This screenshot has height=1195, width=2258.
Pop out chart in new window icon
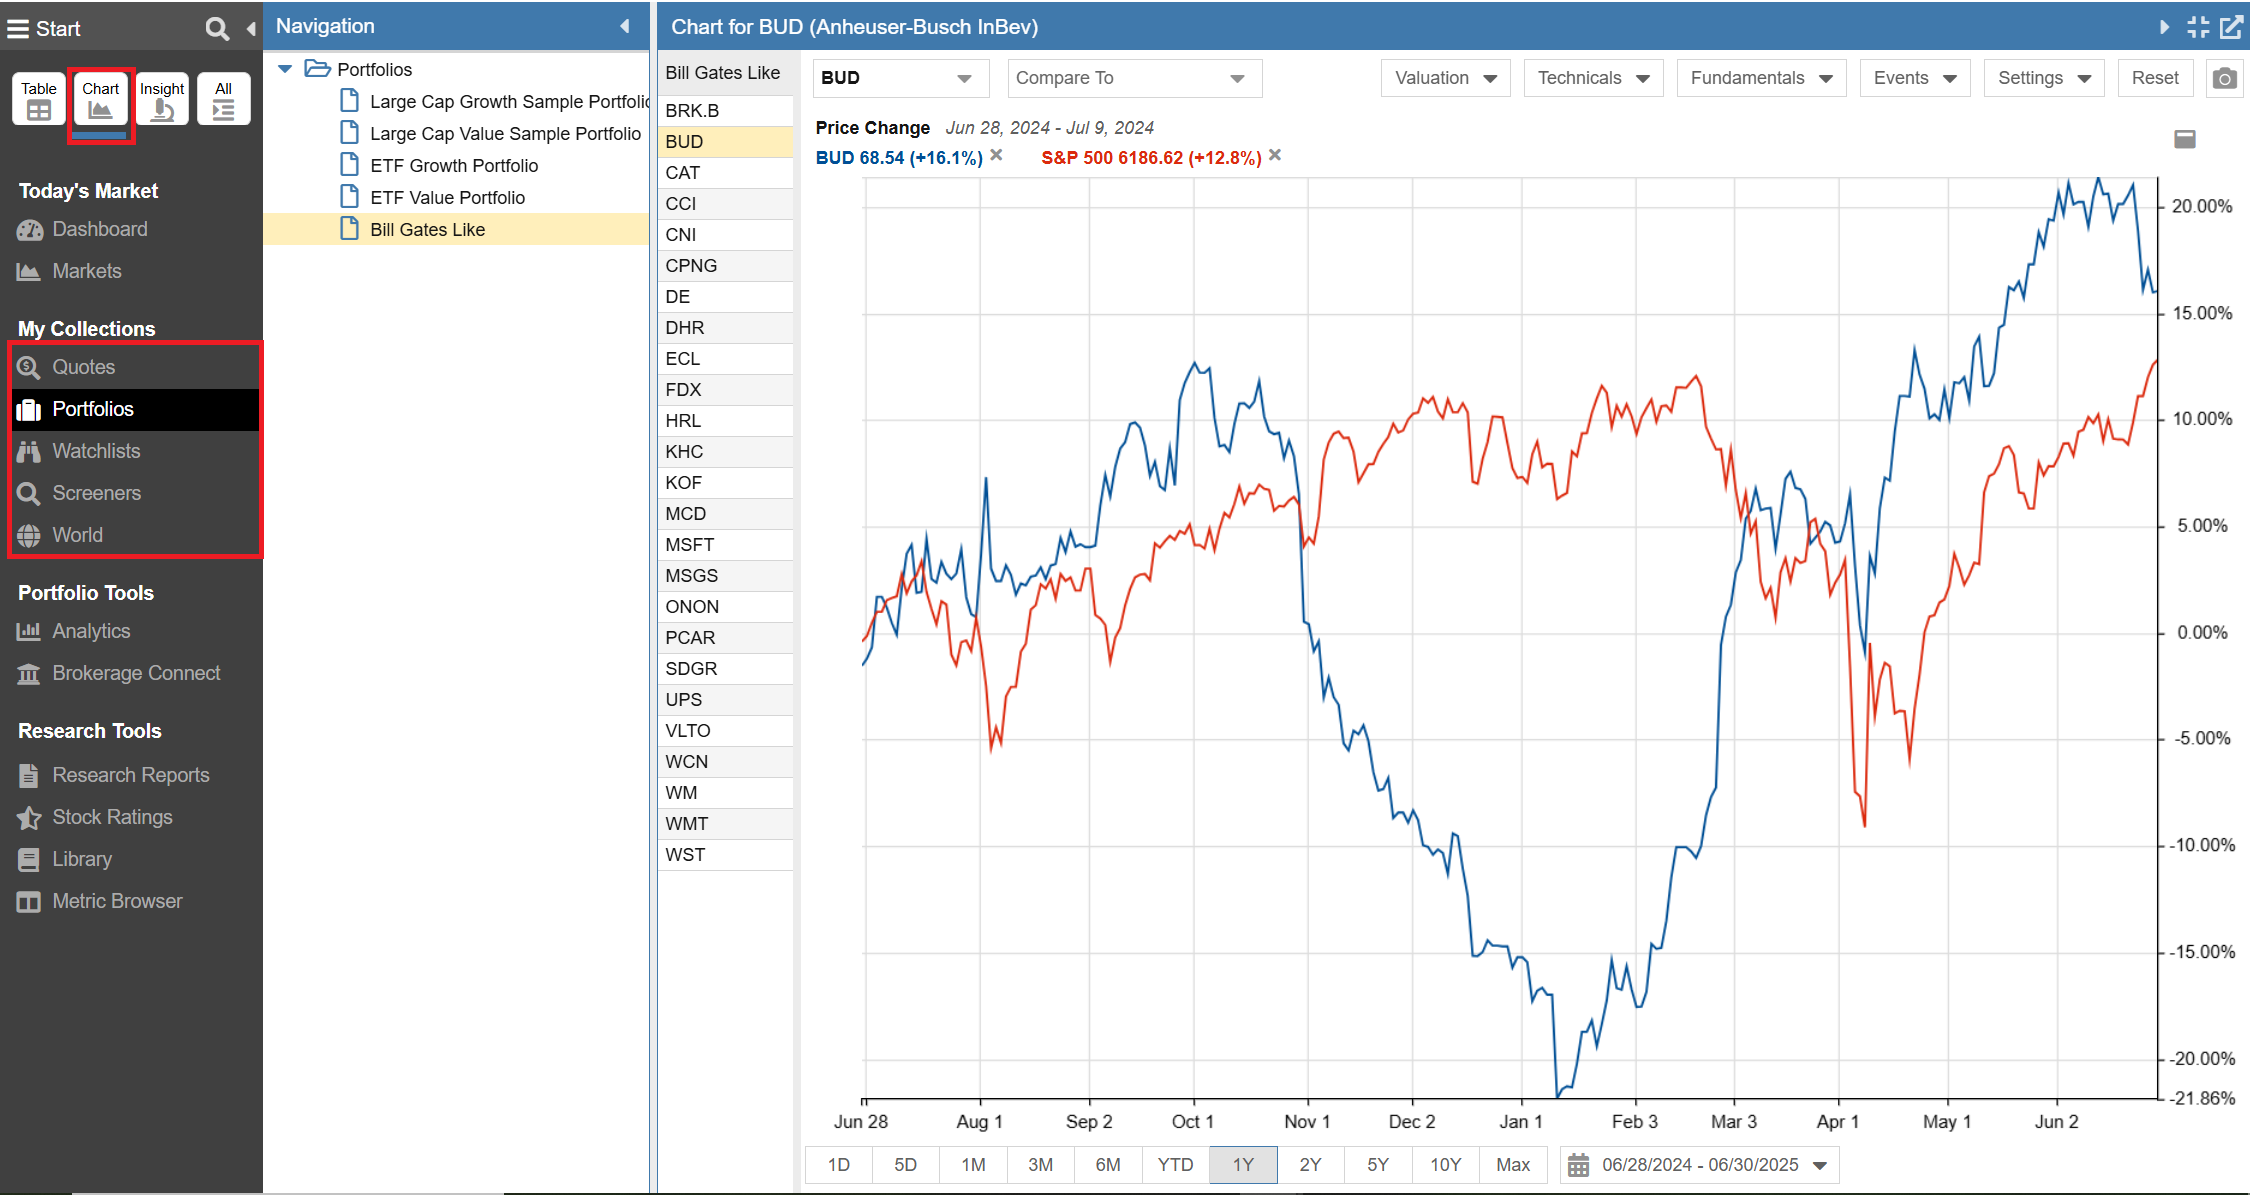[2231, 27]
